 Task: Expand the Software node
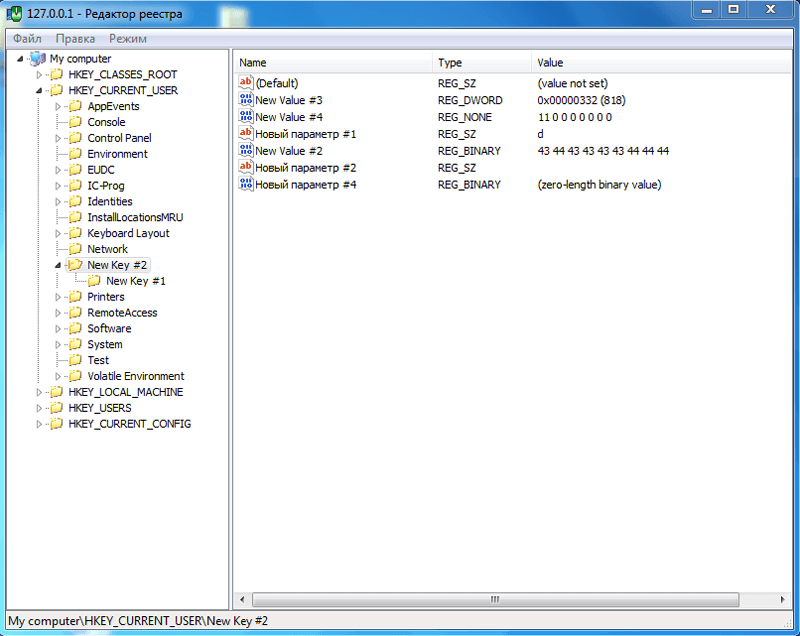58,329
